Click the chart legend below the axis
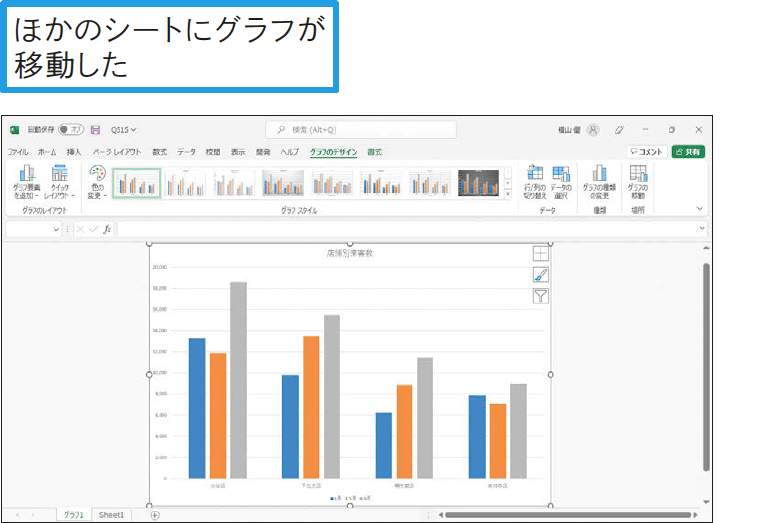 (x=350, y=498)
